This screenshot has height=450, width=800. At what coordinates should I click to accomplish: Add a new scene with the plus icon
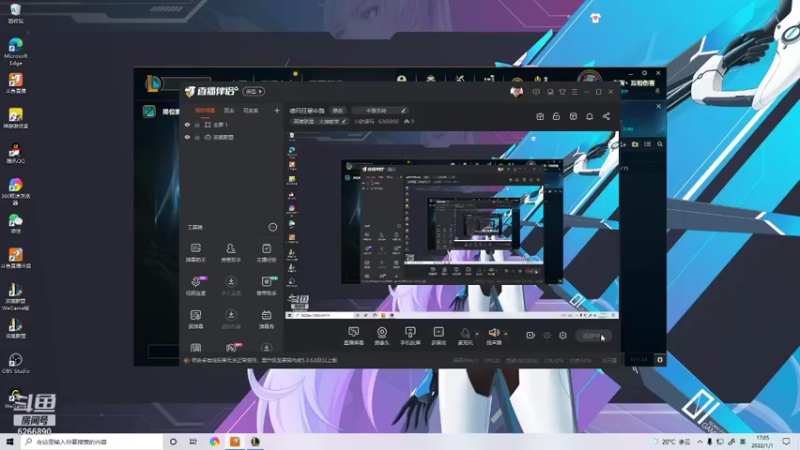(x=277, y=110)
